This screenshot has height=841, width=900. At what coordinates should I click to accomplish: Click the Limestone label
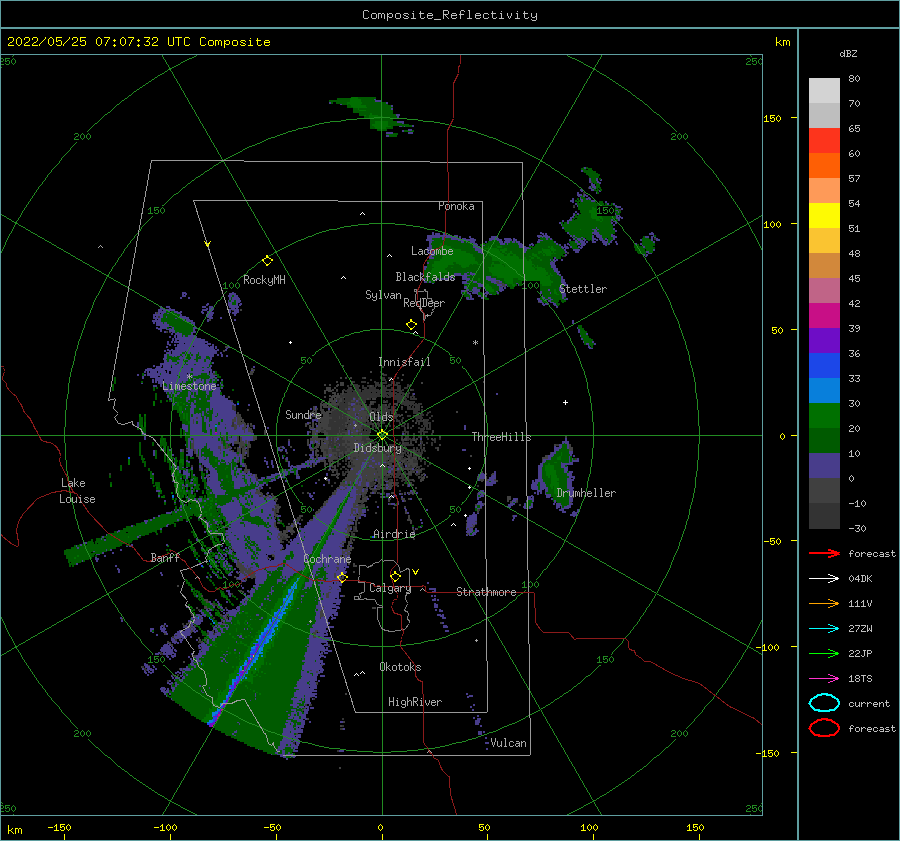[189, 386]
